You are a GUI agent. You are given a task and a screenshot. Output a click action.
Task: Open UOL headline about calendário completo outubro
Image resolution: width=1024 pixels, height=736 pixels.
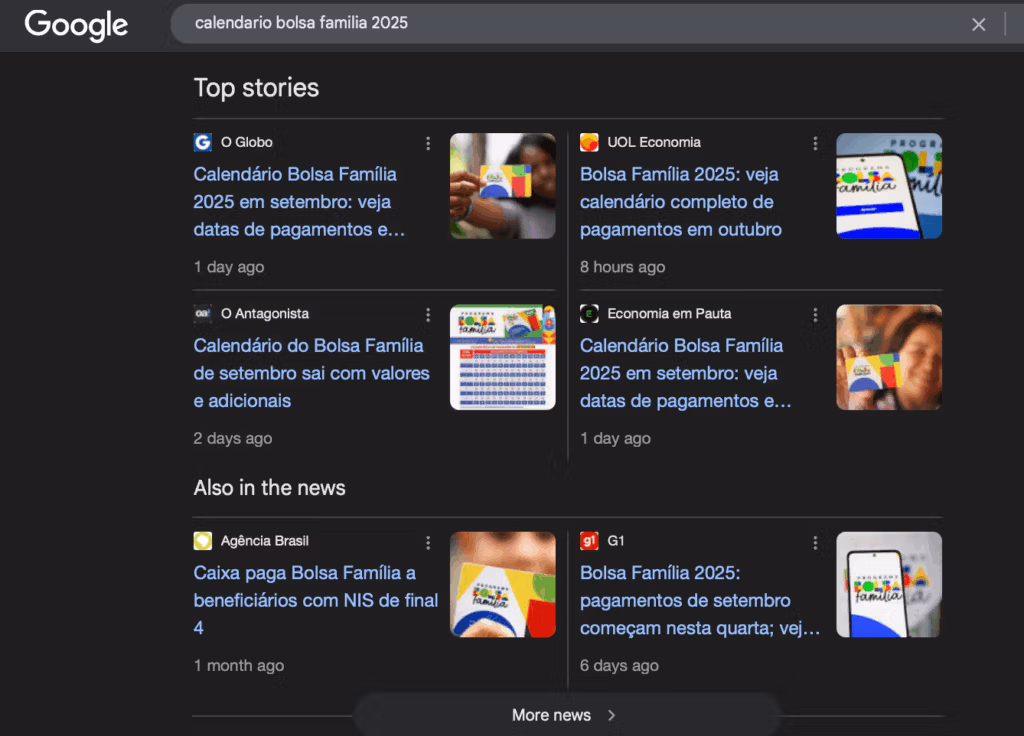tap(680, 202)
